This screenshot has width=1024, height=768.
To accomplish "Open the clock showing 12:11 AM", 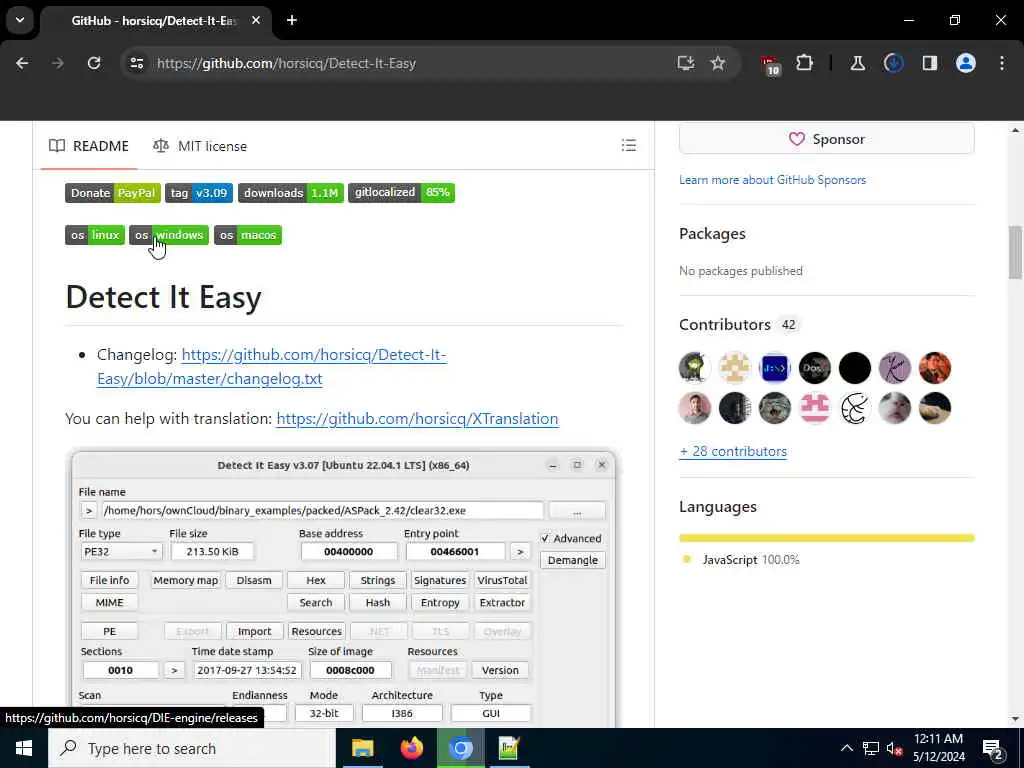I will point(938,748).
